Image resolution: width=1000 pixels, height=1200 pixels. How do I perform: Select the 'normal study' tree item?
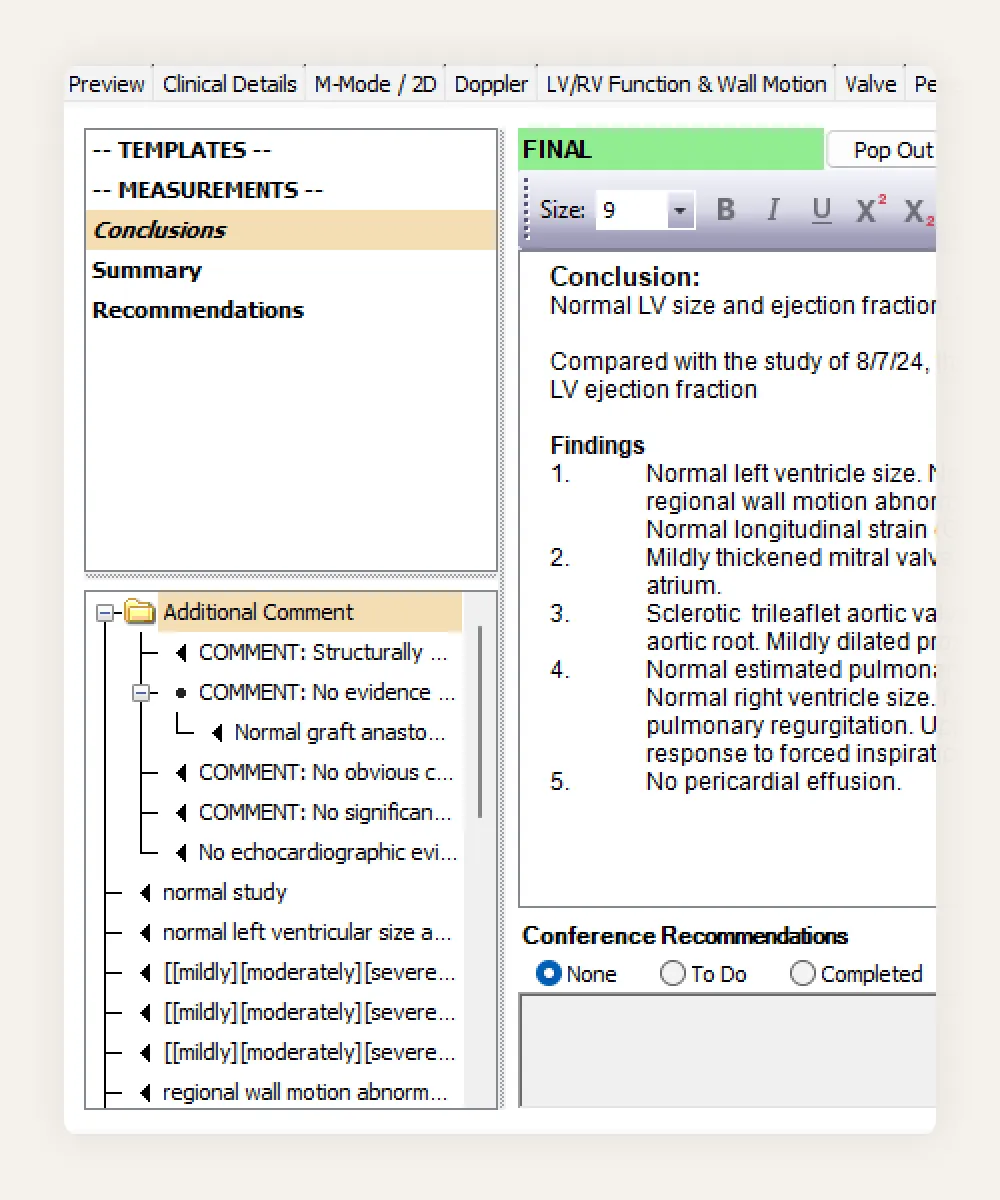point(225,892)
